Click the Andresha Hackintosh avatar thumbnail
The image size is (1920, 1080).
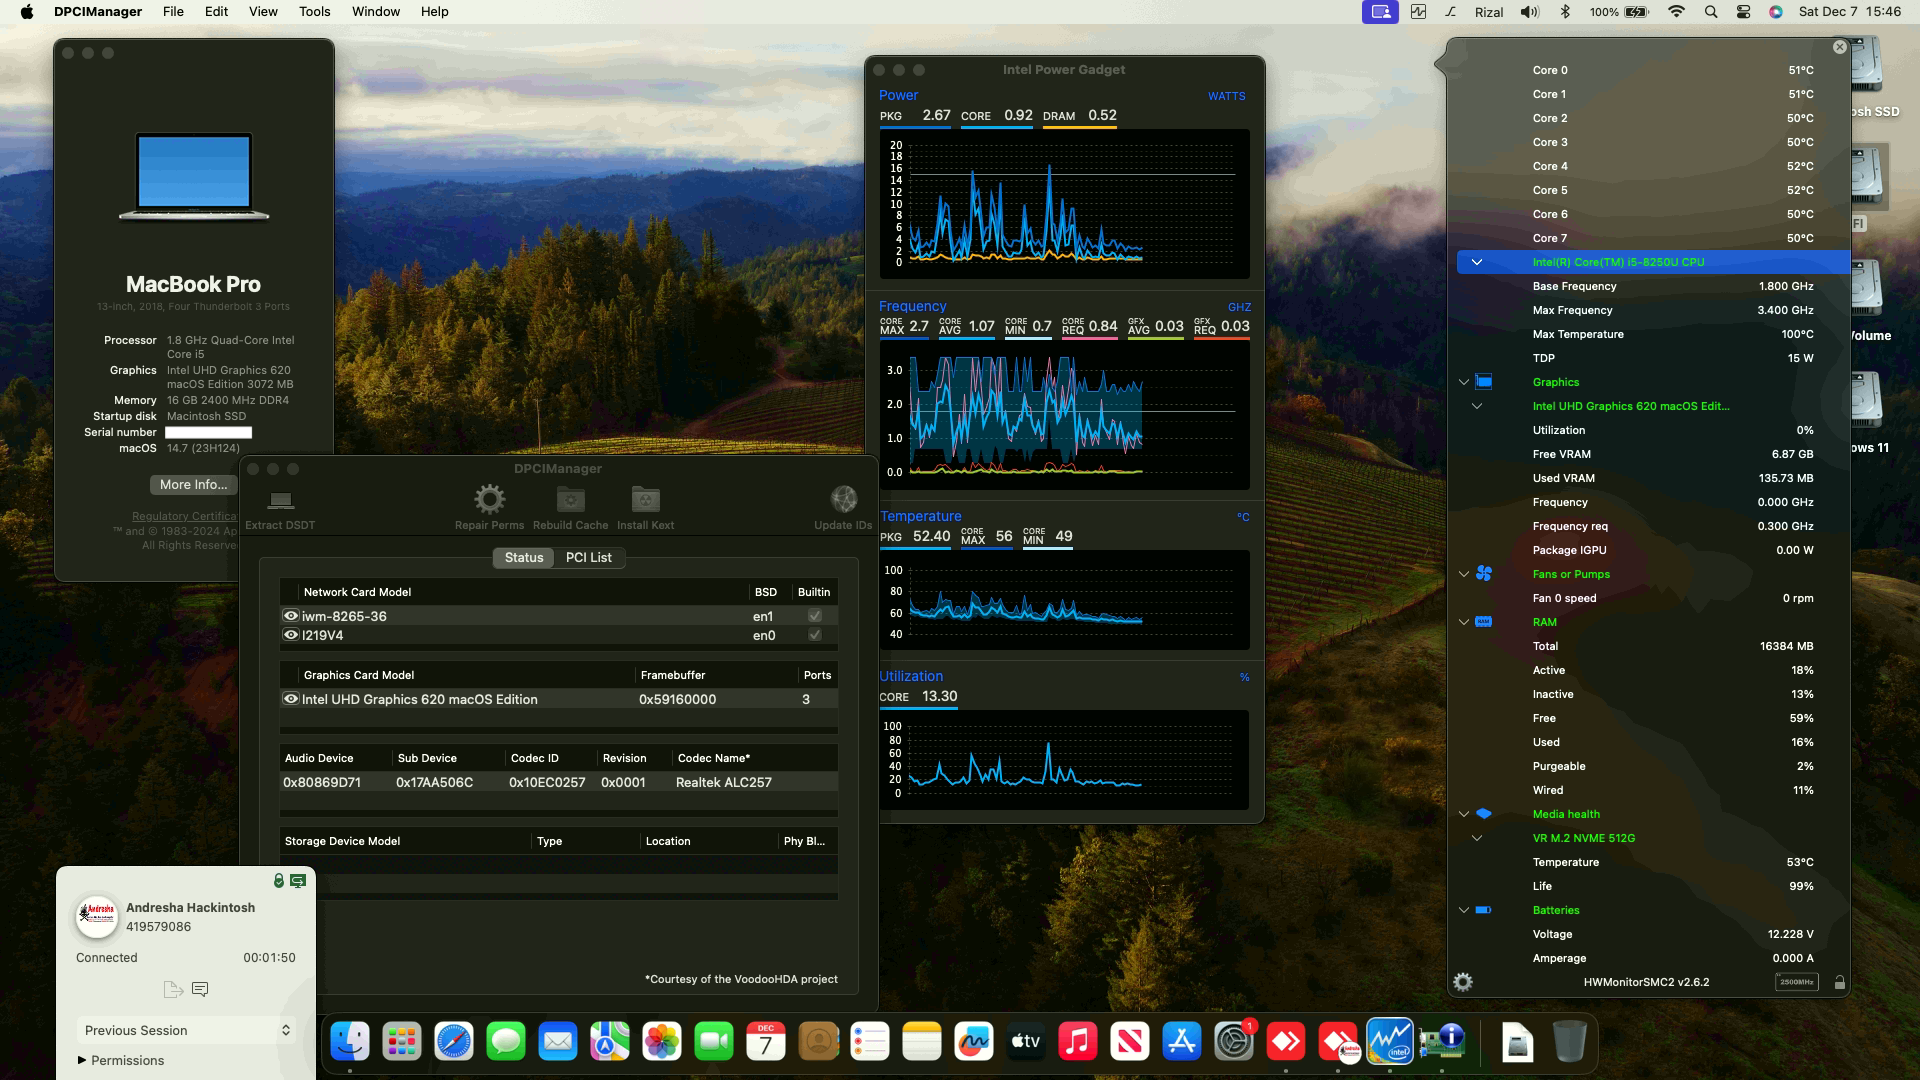click(x=97, y=916)
